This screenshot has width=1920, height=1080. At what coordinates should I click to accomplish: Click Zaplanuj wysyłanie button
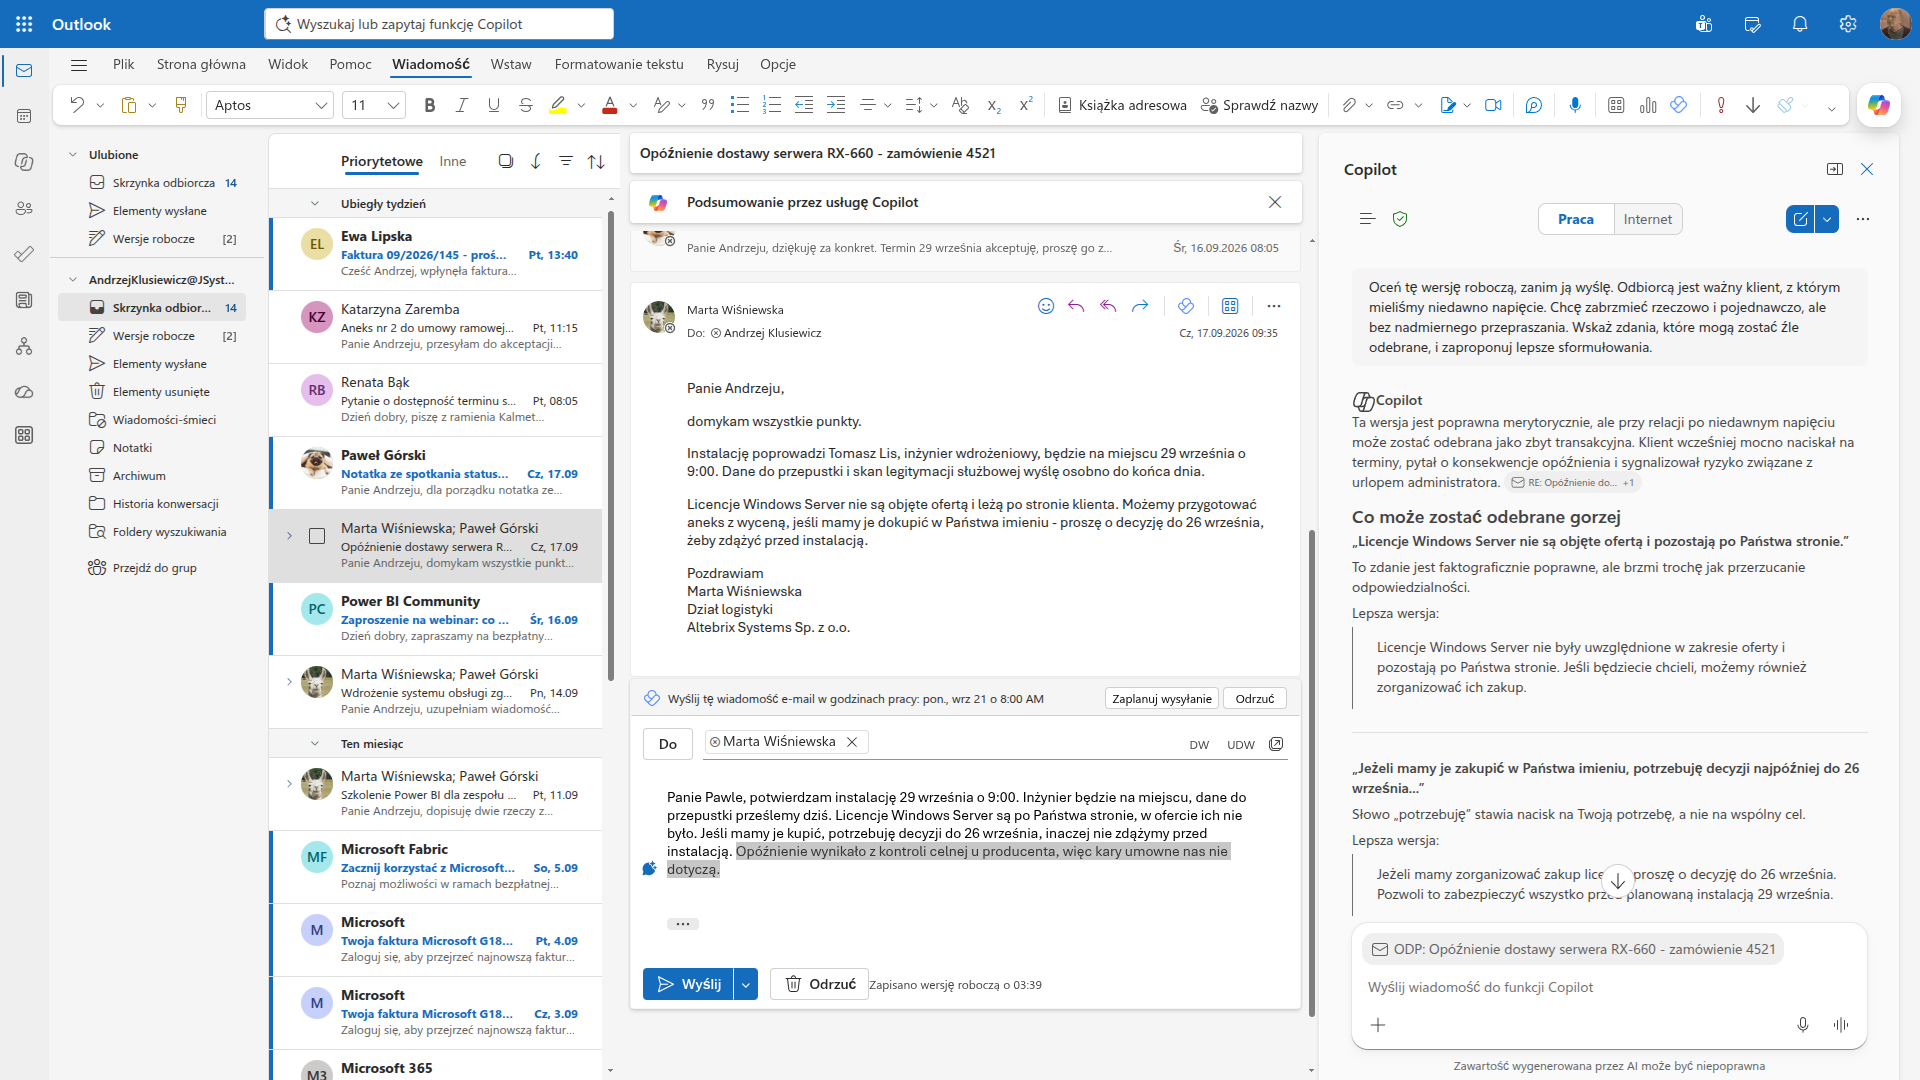point(1162,699)
